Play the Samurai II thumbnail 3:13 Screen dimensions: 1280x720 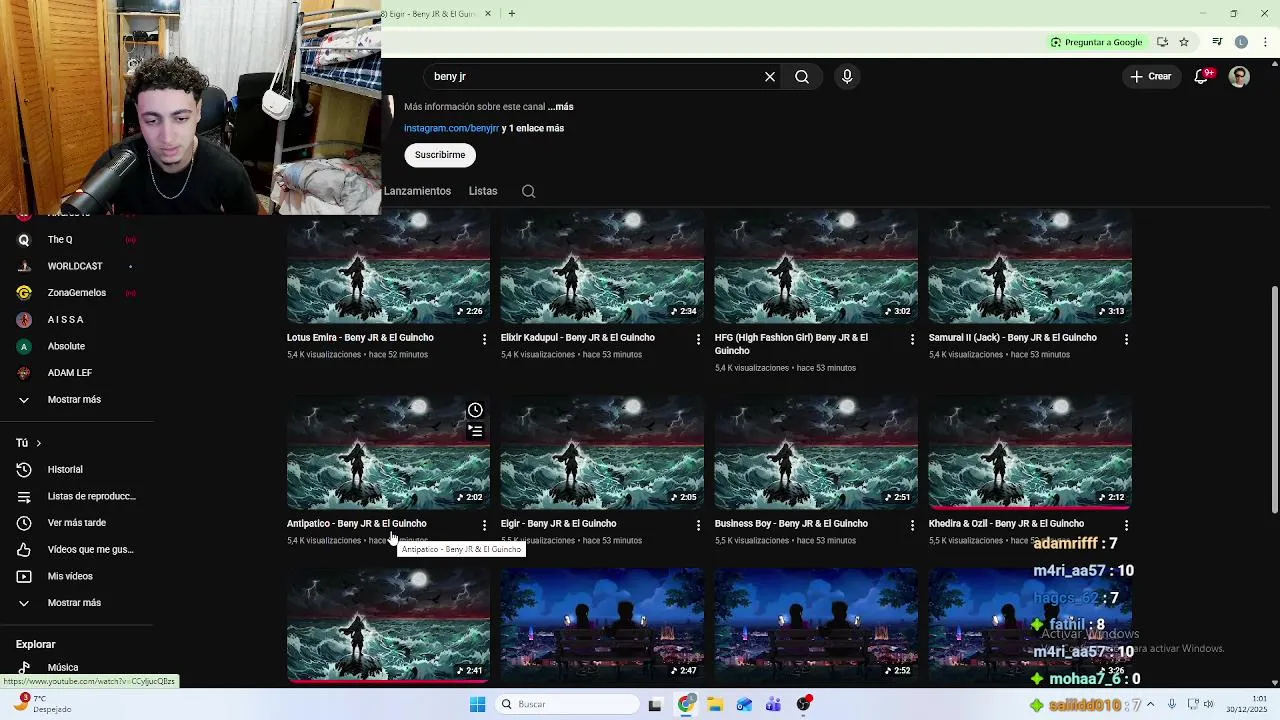pos(1030,266)
